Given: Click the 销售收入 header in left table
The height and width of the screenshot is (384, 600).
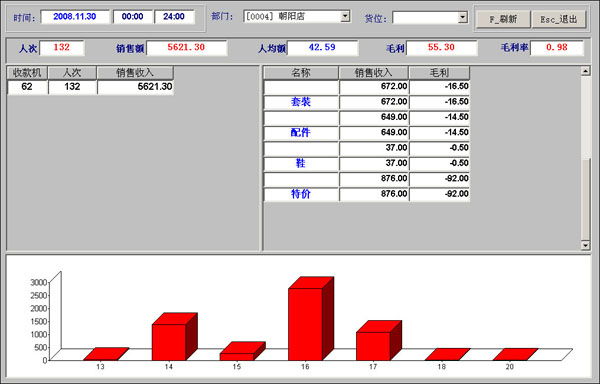Looking at the screenshot, I should click(x=135, y=73).
